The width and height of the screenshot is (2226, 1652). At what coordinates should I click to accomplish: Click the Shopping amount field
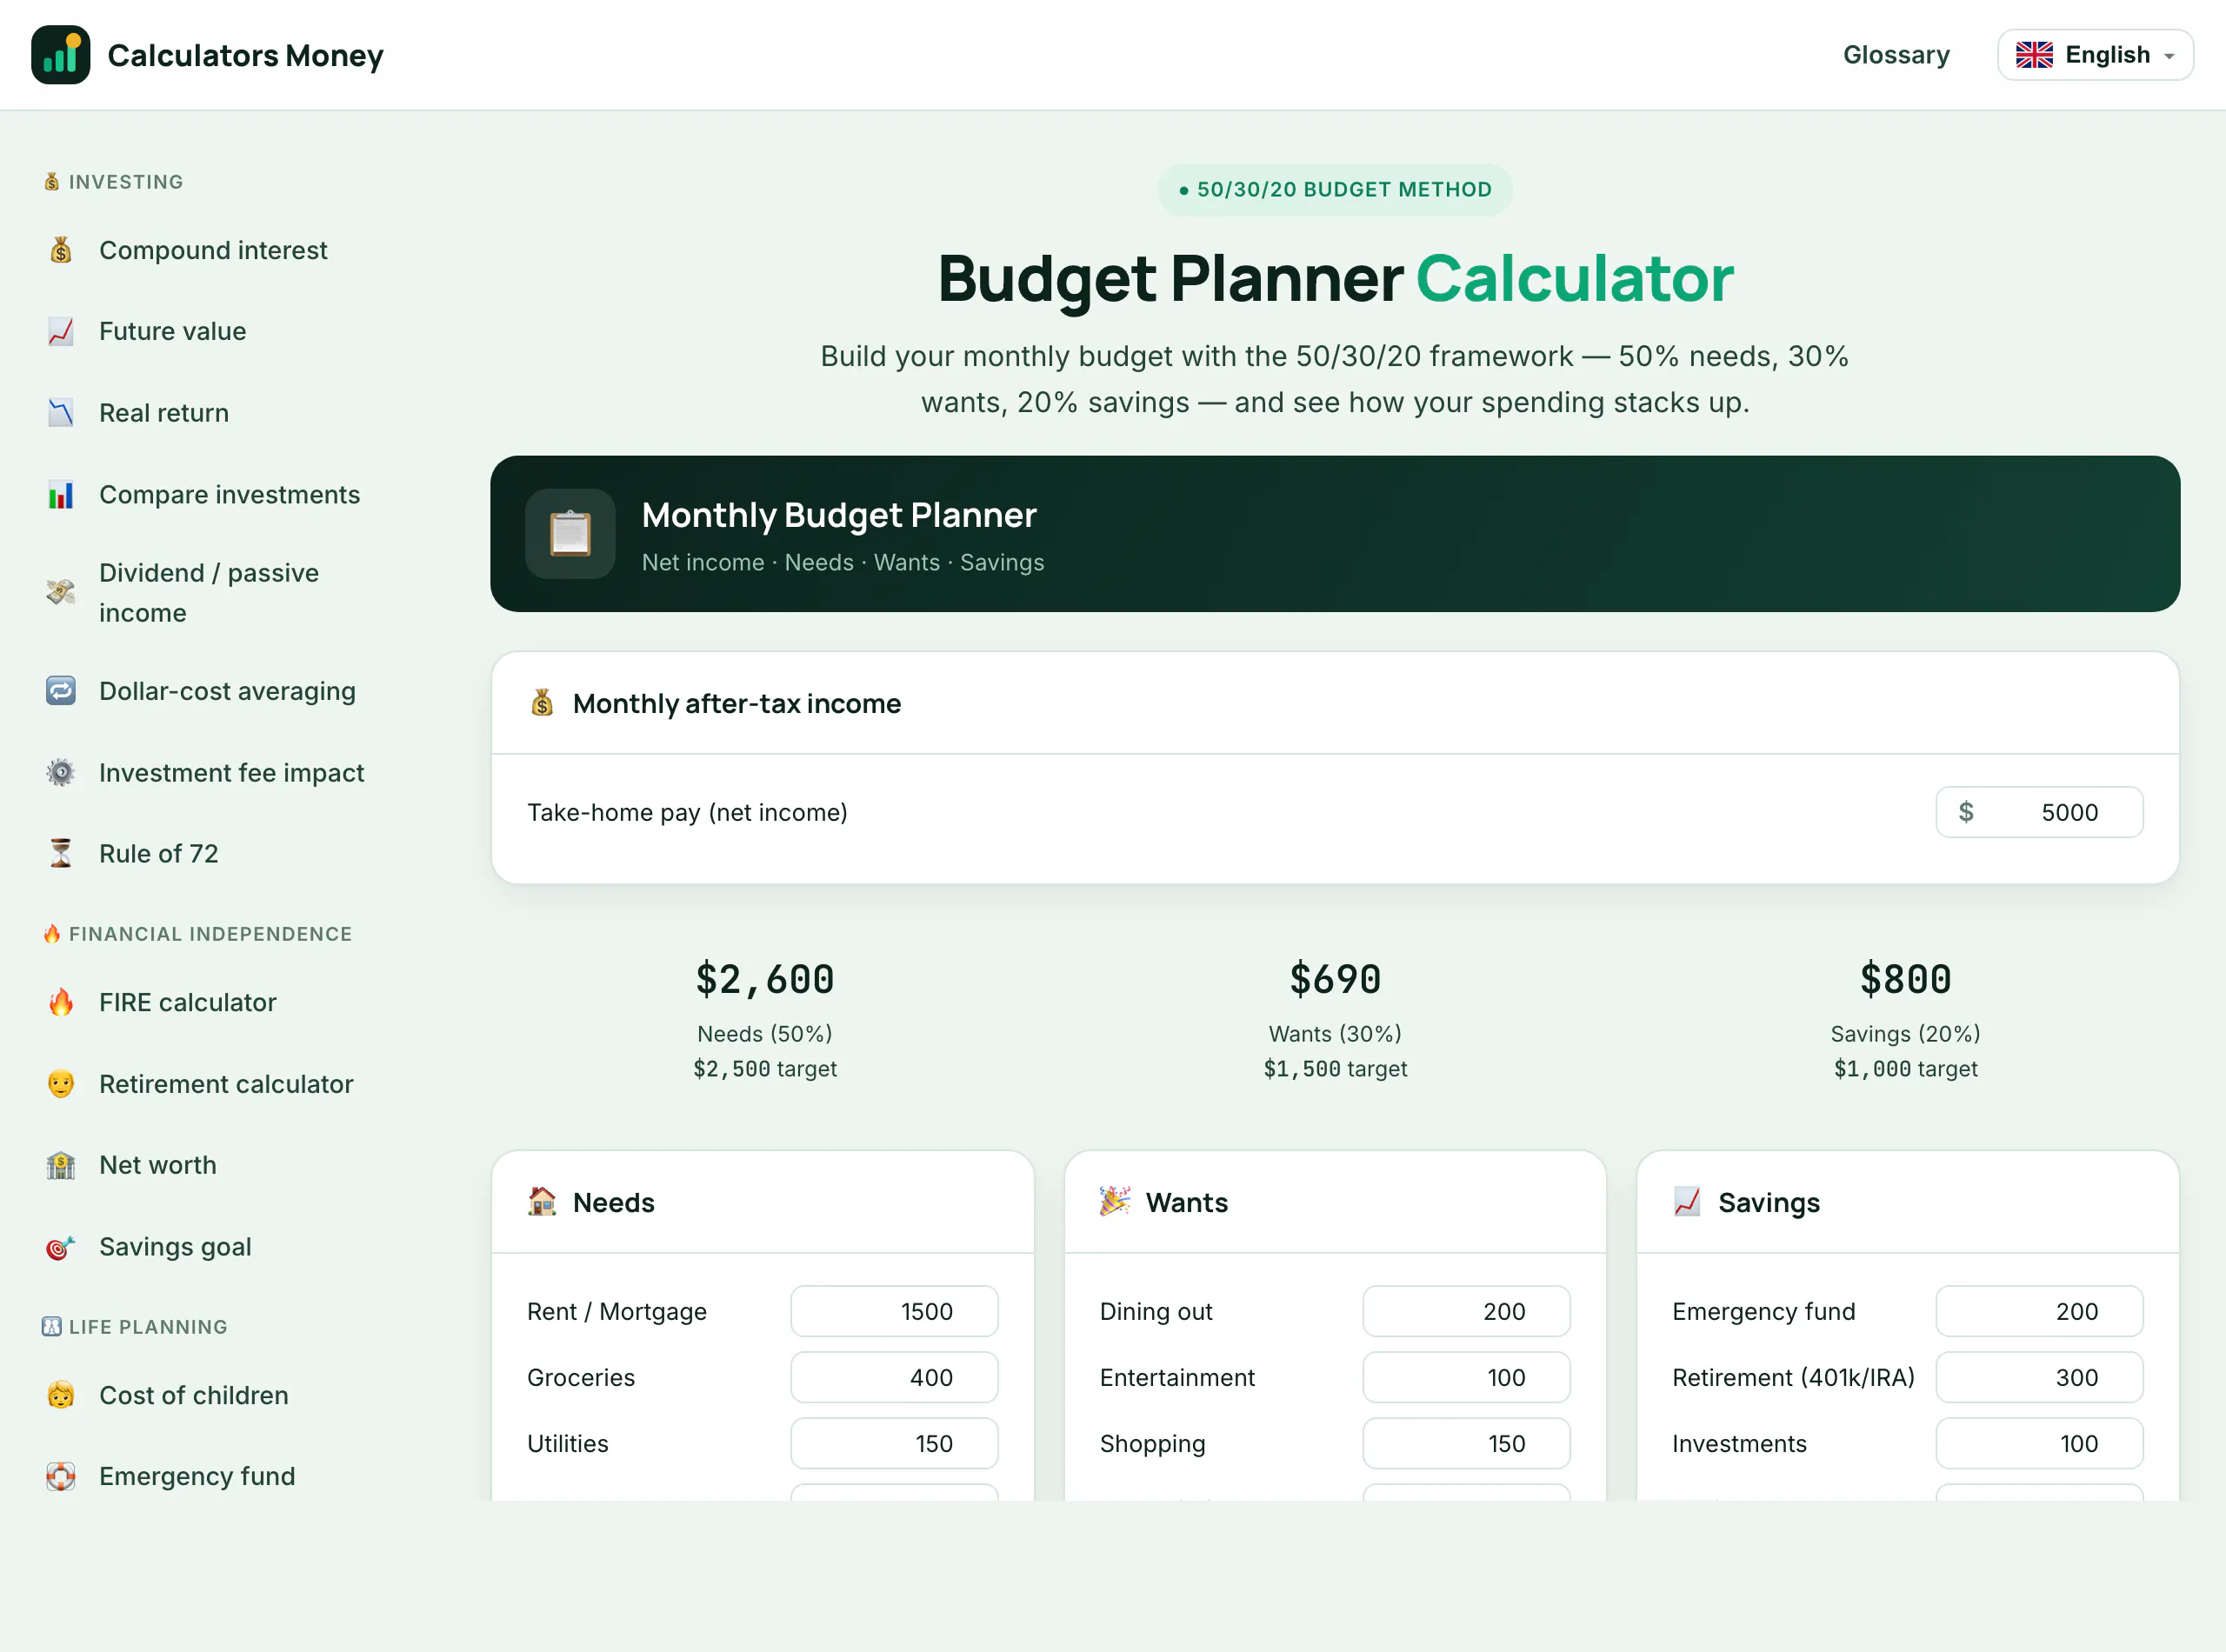1466,1443
